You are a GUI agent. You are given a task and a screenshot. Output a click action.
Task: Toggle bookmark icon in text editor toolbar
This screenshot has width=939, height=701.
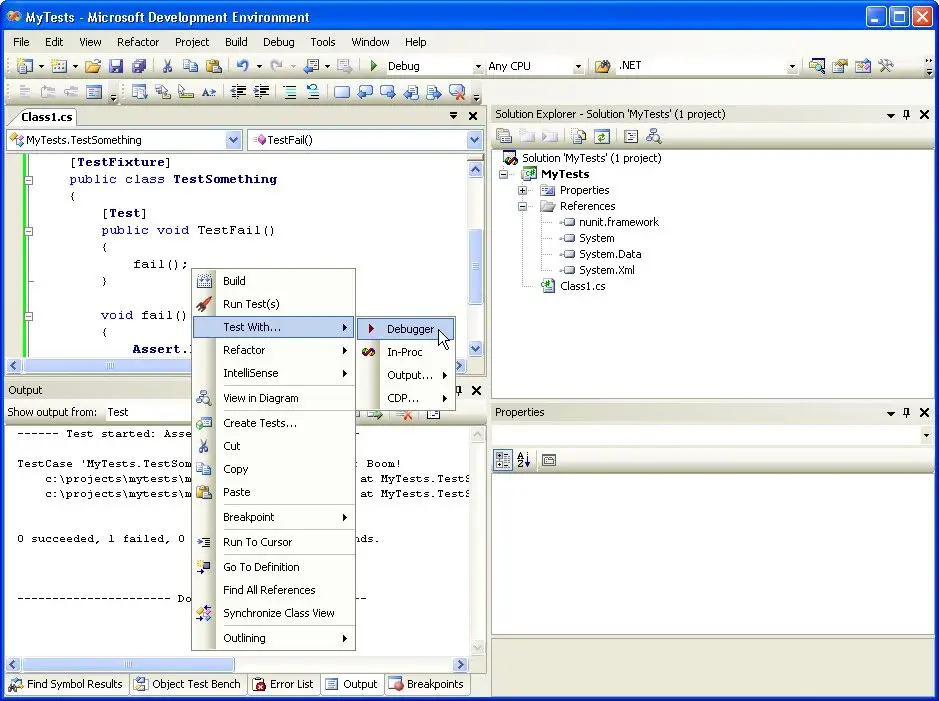[342, 92]
